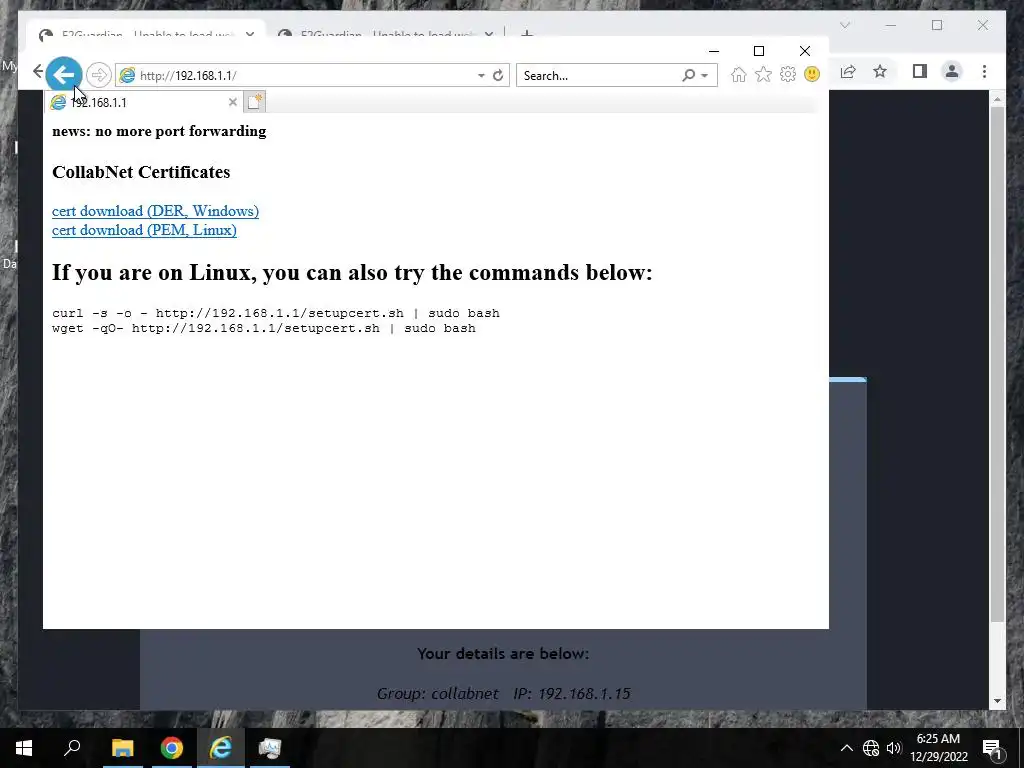Screen dimensions: 1024x768
Task: Open the taskbar clock and date
Action: tap(938, 748)
